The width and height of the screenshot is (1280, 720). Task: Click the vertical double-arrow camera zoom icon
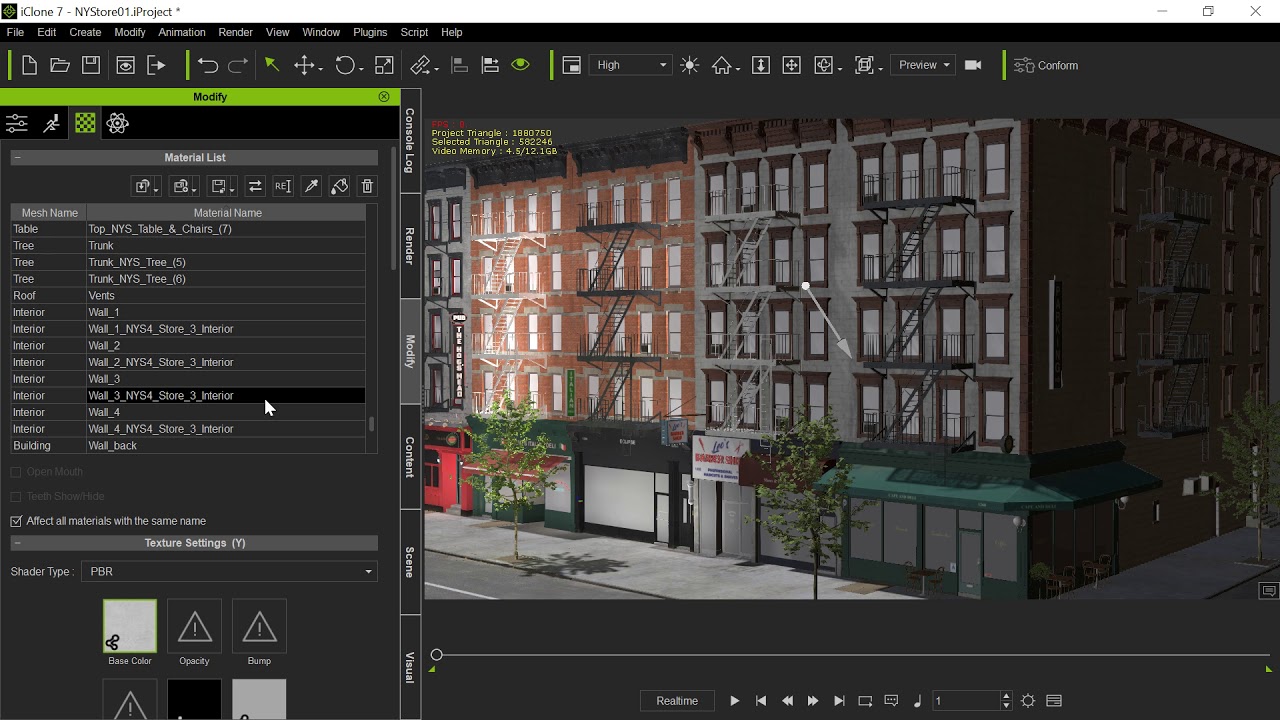pyautogui.click(x=760, y=65)
